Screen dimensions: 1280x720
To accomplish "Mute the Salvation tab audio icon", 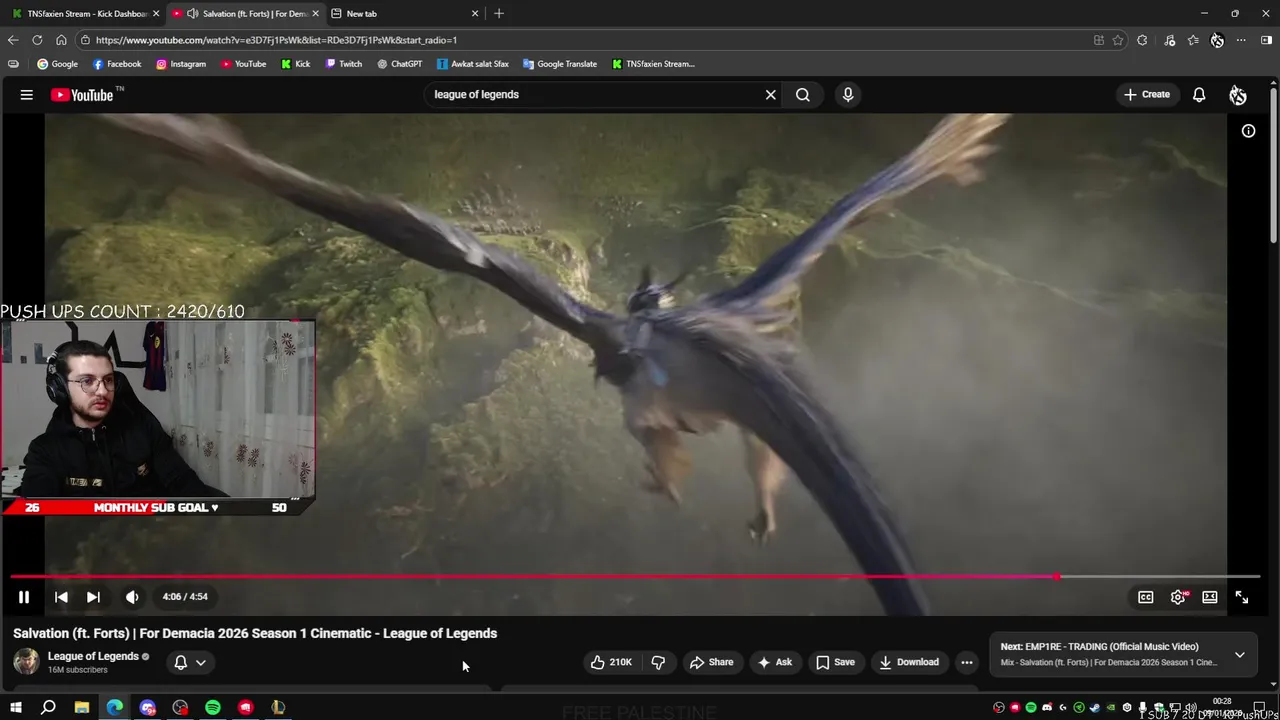I will [x=192, y=14].
